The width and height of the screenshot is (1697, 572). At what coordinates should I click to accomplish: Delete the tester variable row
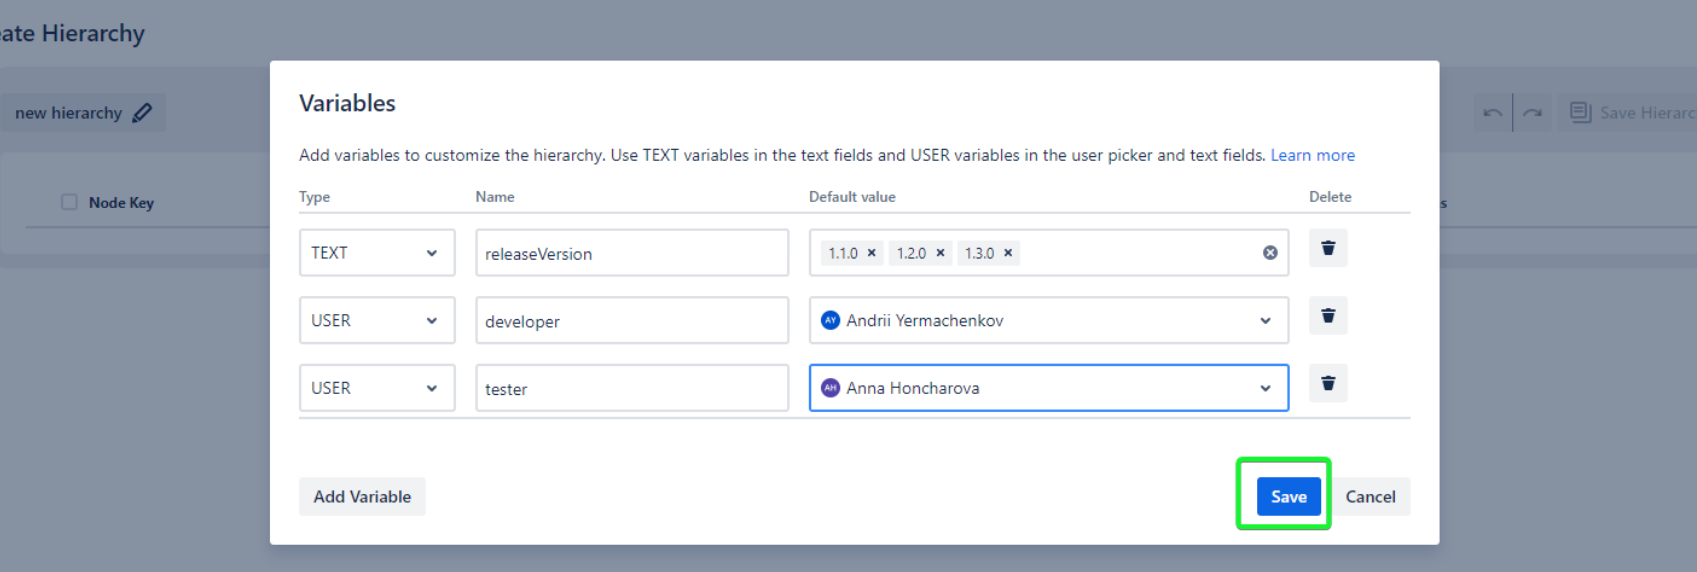click(1328, 383)
